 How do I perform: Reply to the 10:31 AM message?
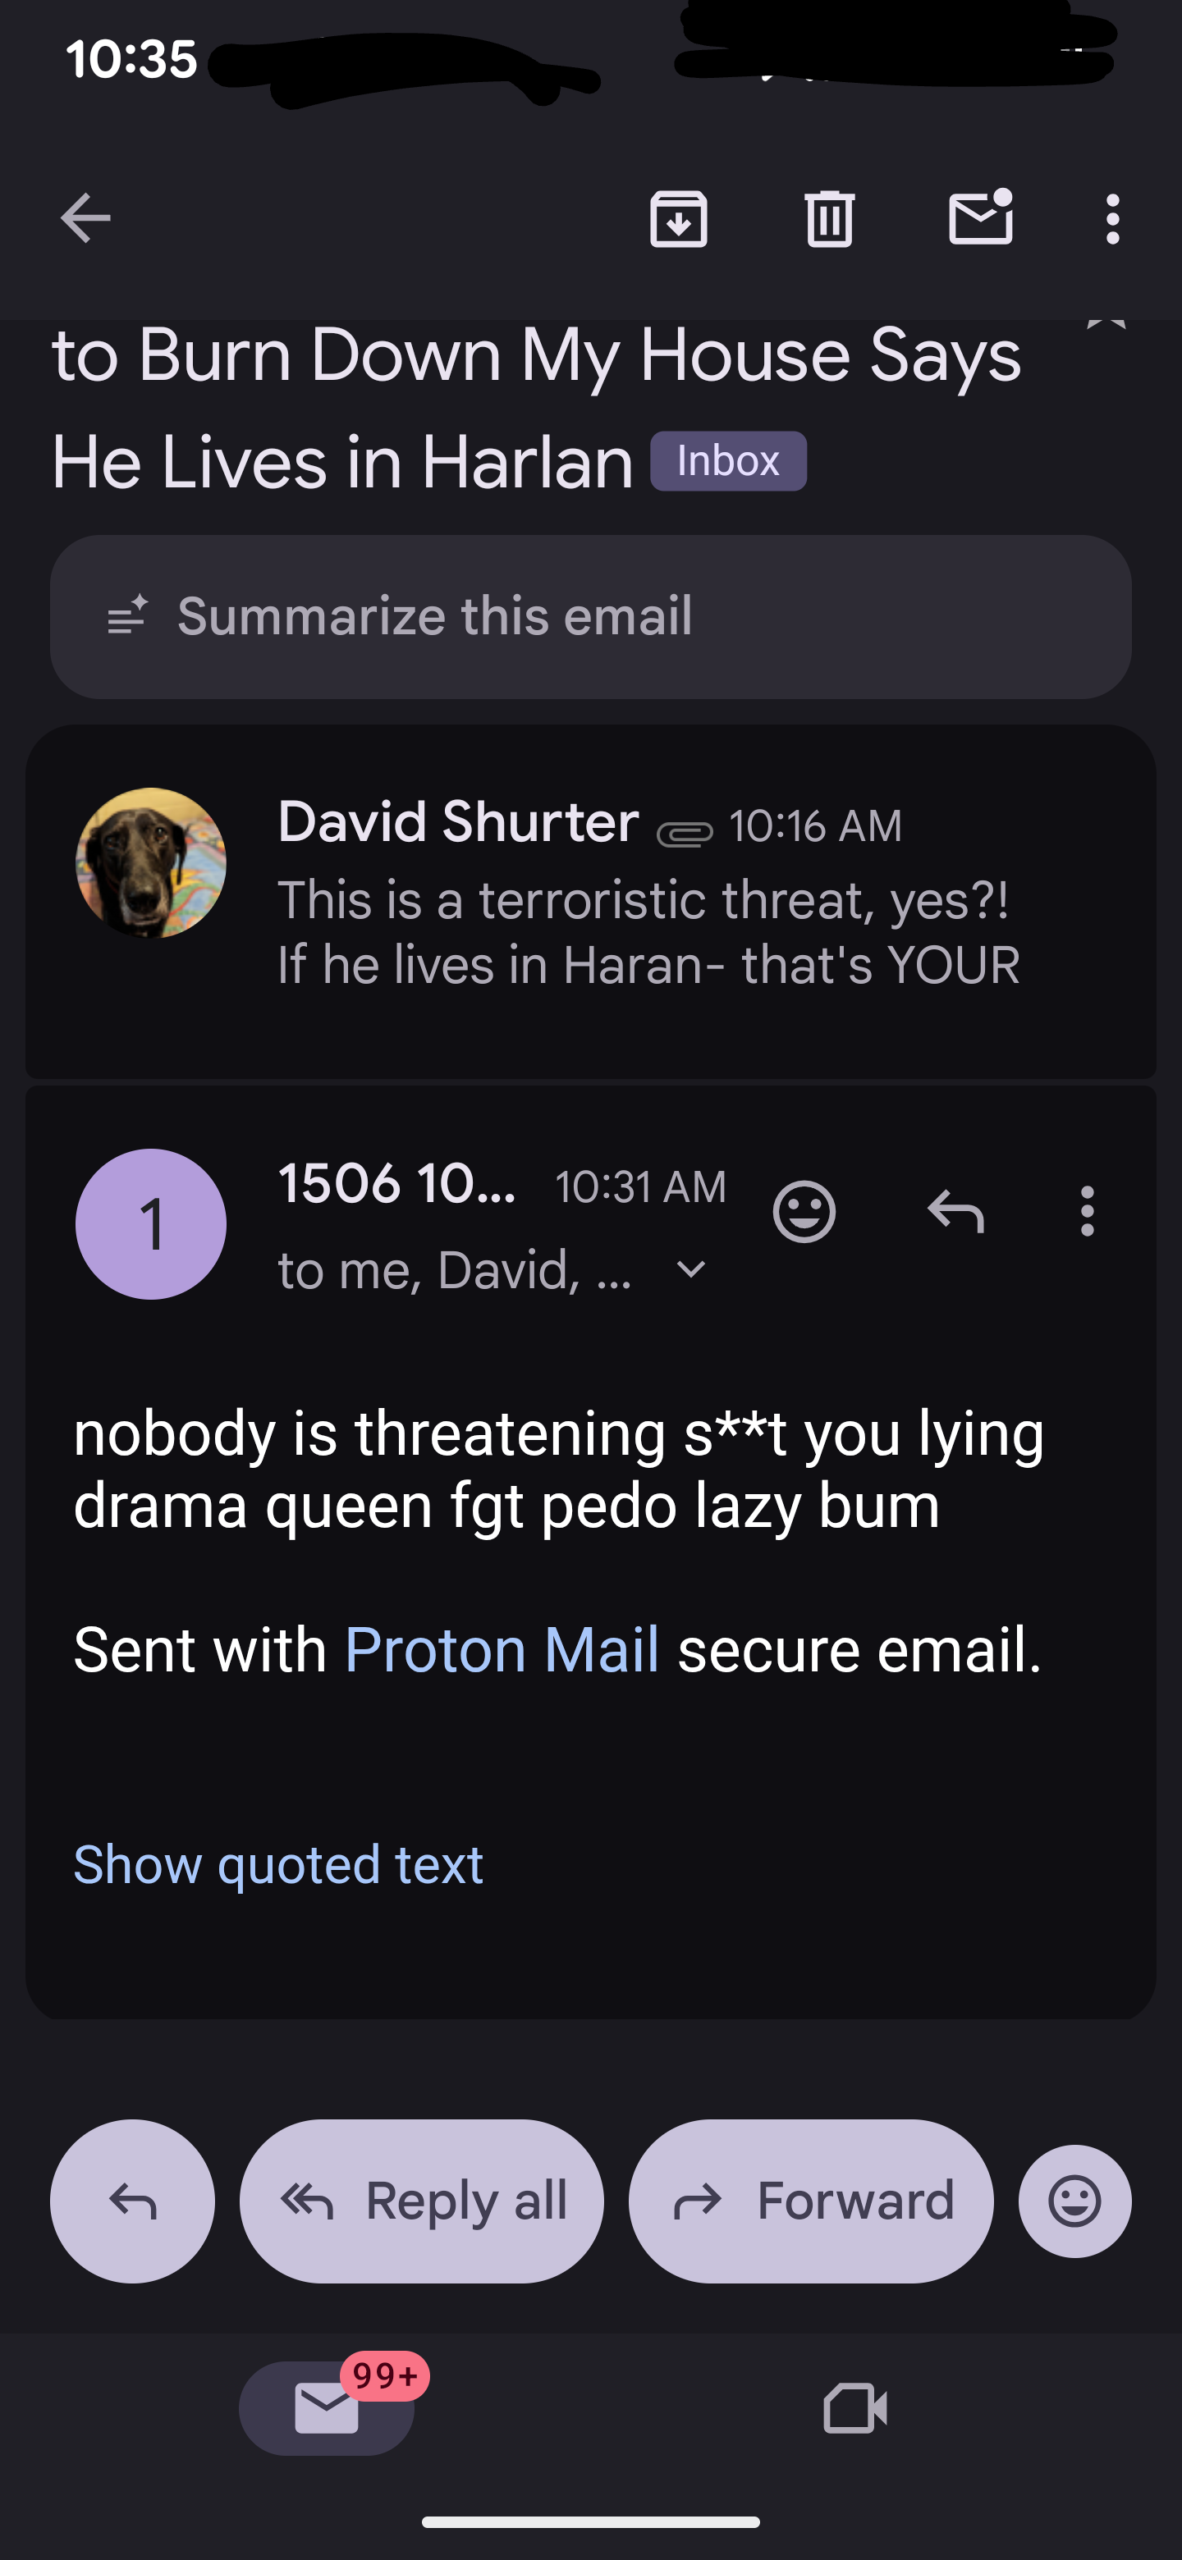(956, 1212)
